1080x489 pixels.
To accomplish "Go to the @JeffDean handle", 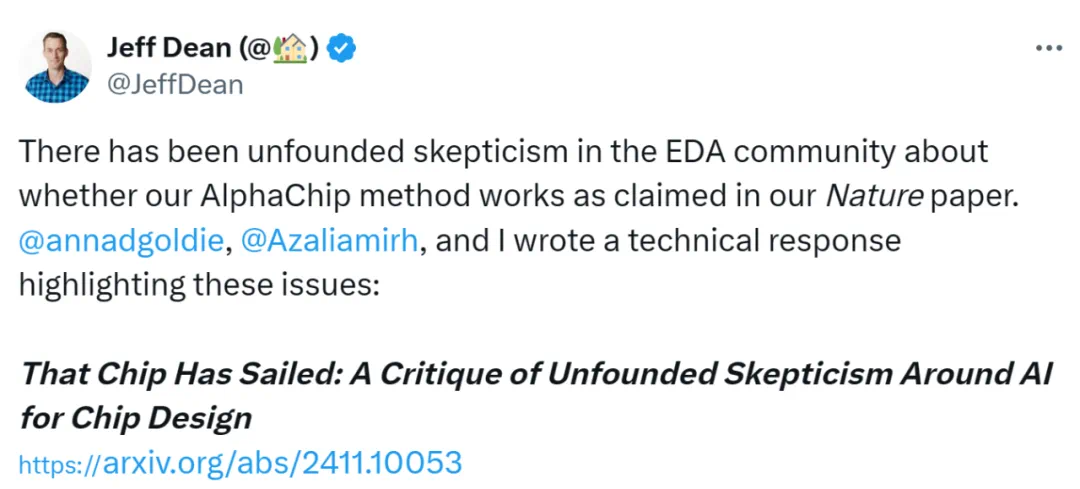I will point(174,84).
